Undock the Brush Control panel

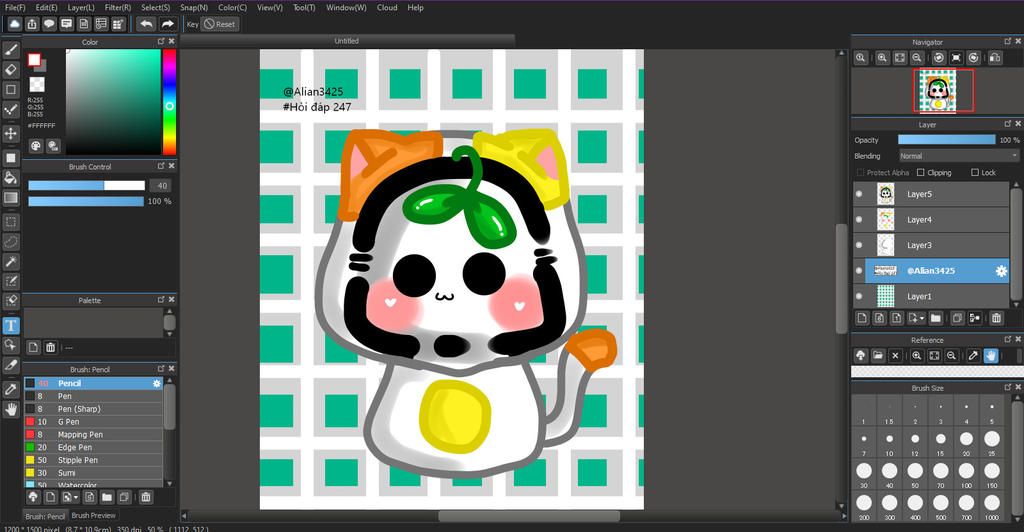[161, 166]
